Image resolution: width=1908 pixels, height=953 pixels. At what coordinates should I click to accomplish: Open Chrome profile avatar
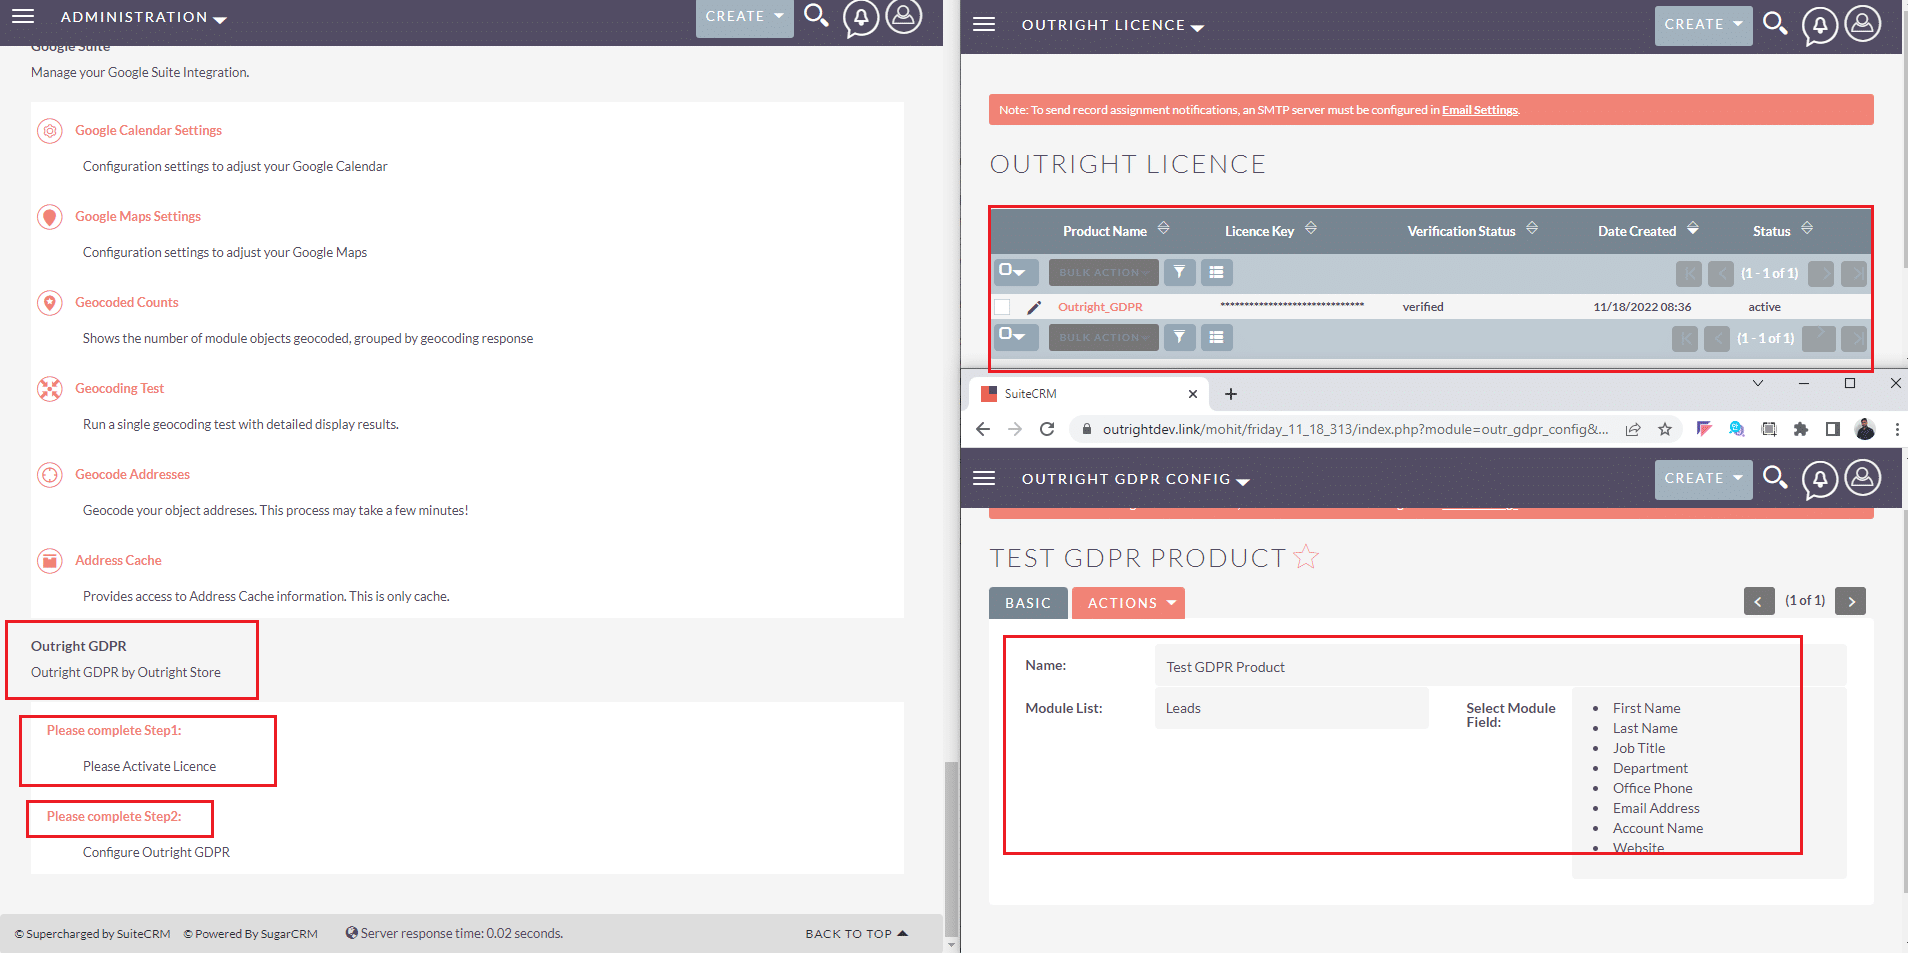1865,429
